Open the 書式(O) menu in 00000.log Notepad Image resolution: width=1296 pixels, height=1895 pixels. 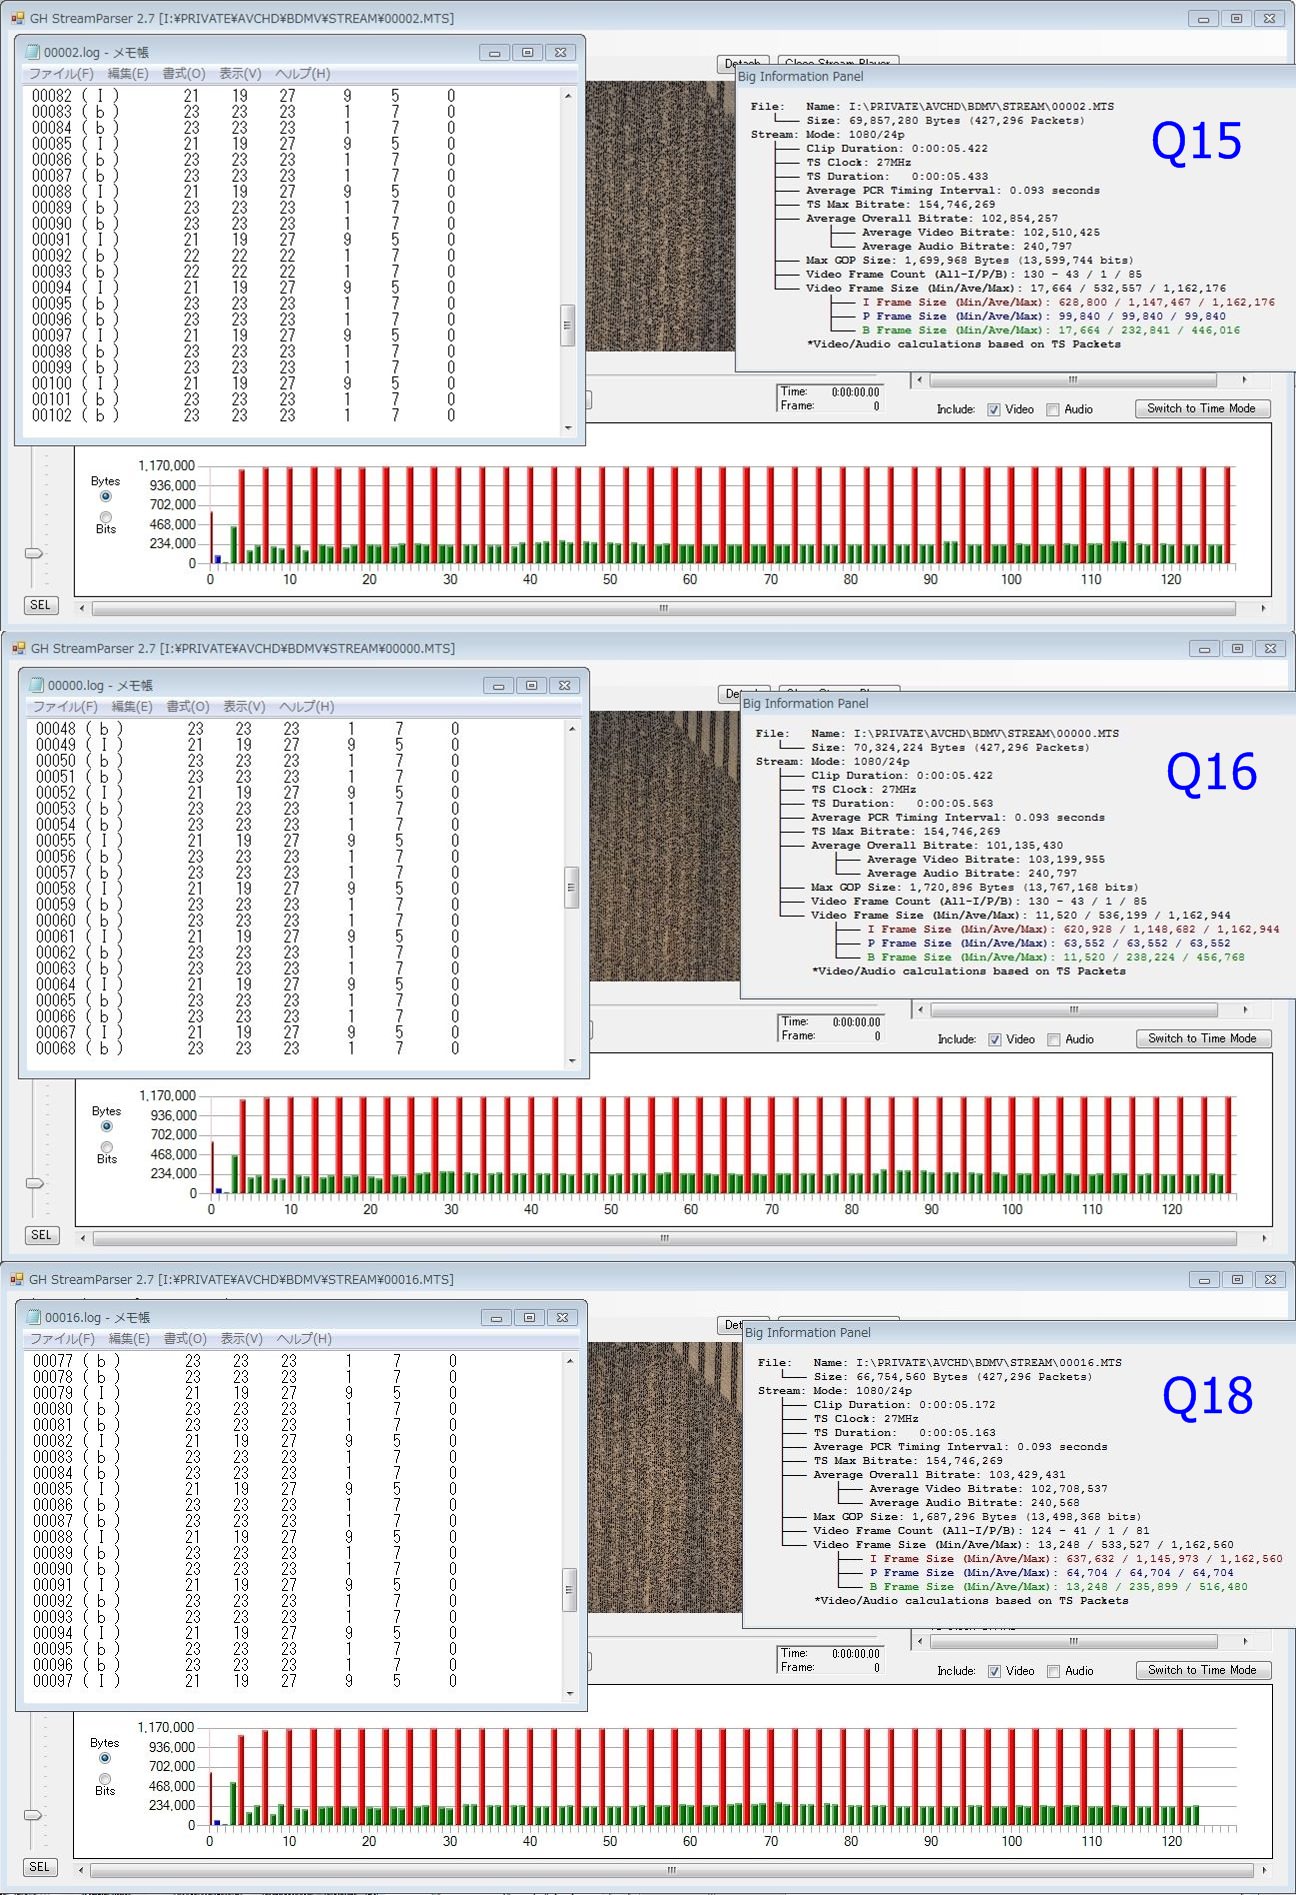(187, 706)
